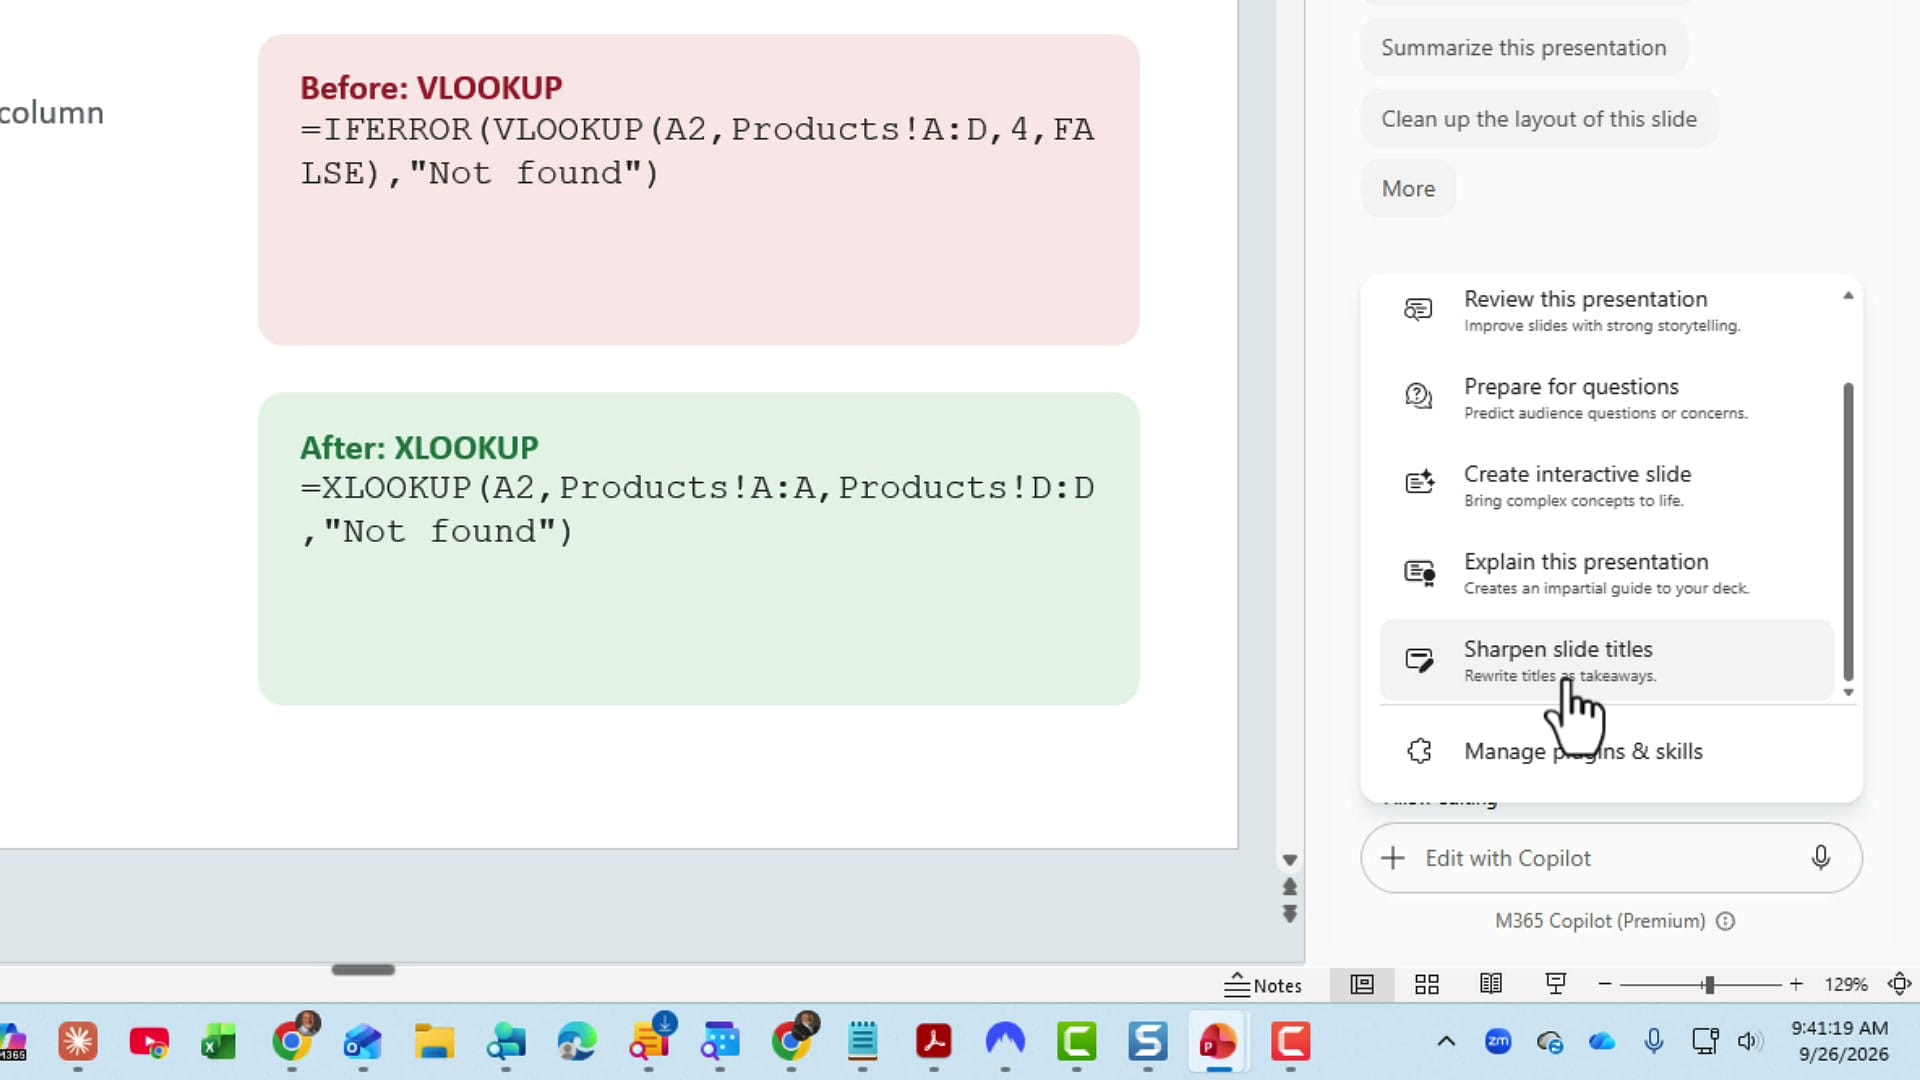Click the Zoom icon in system tray
1920x1080 pixels.
point(1498,1042)
